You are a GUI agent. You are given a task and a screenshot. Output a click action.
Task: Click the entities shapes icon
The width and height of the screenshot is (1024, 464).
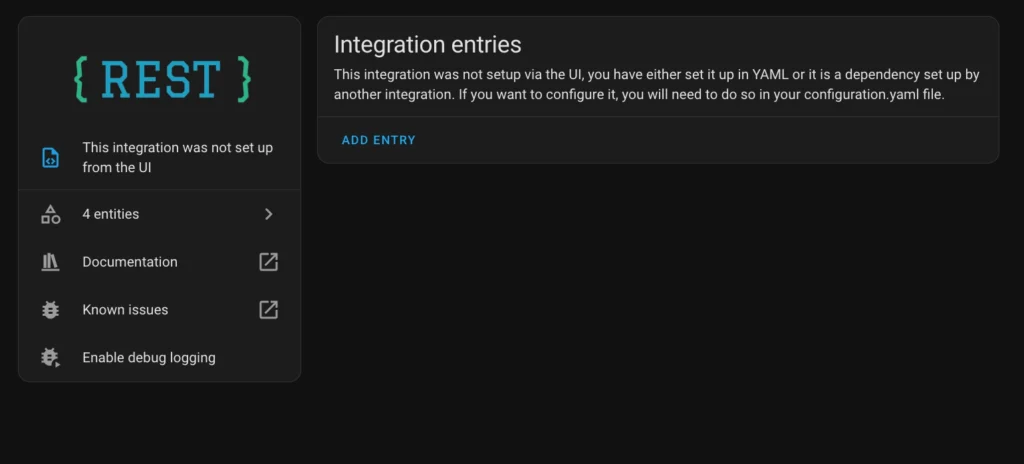tap(50, 214)
